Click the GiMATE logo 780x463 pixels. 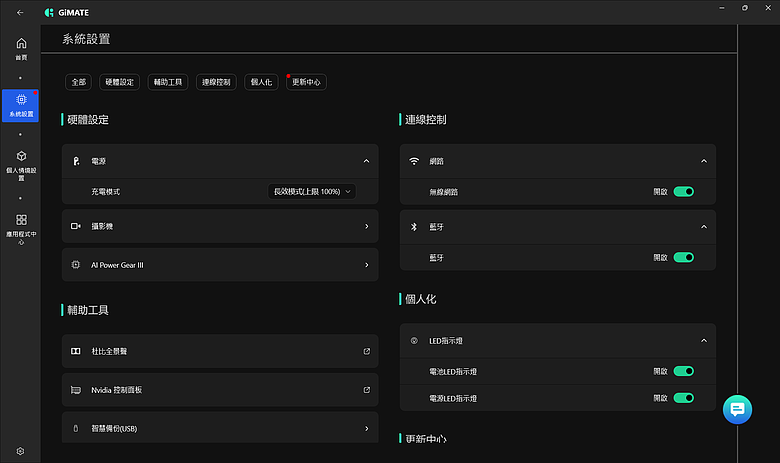pyautogui.click(x=67, y=12)
